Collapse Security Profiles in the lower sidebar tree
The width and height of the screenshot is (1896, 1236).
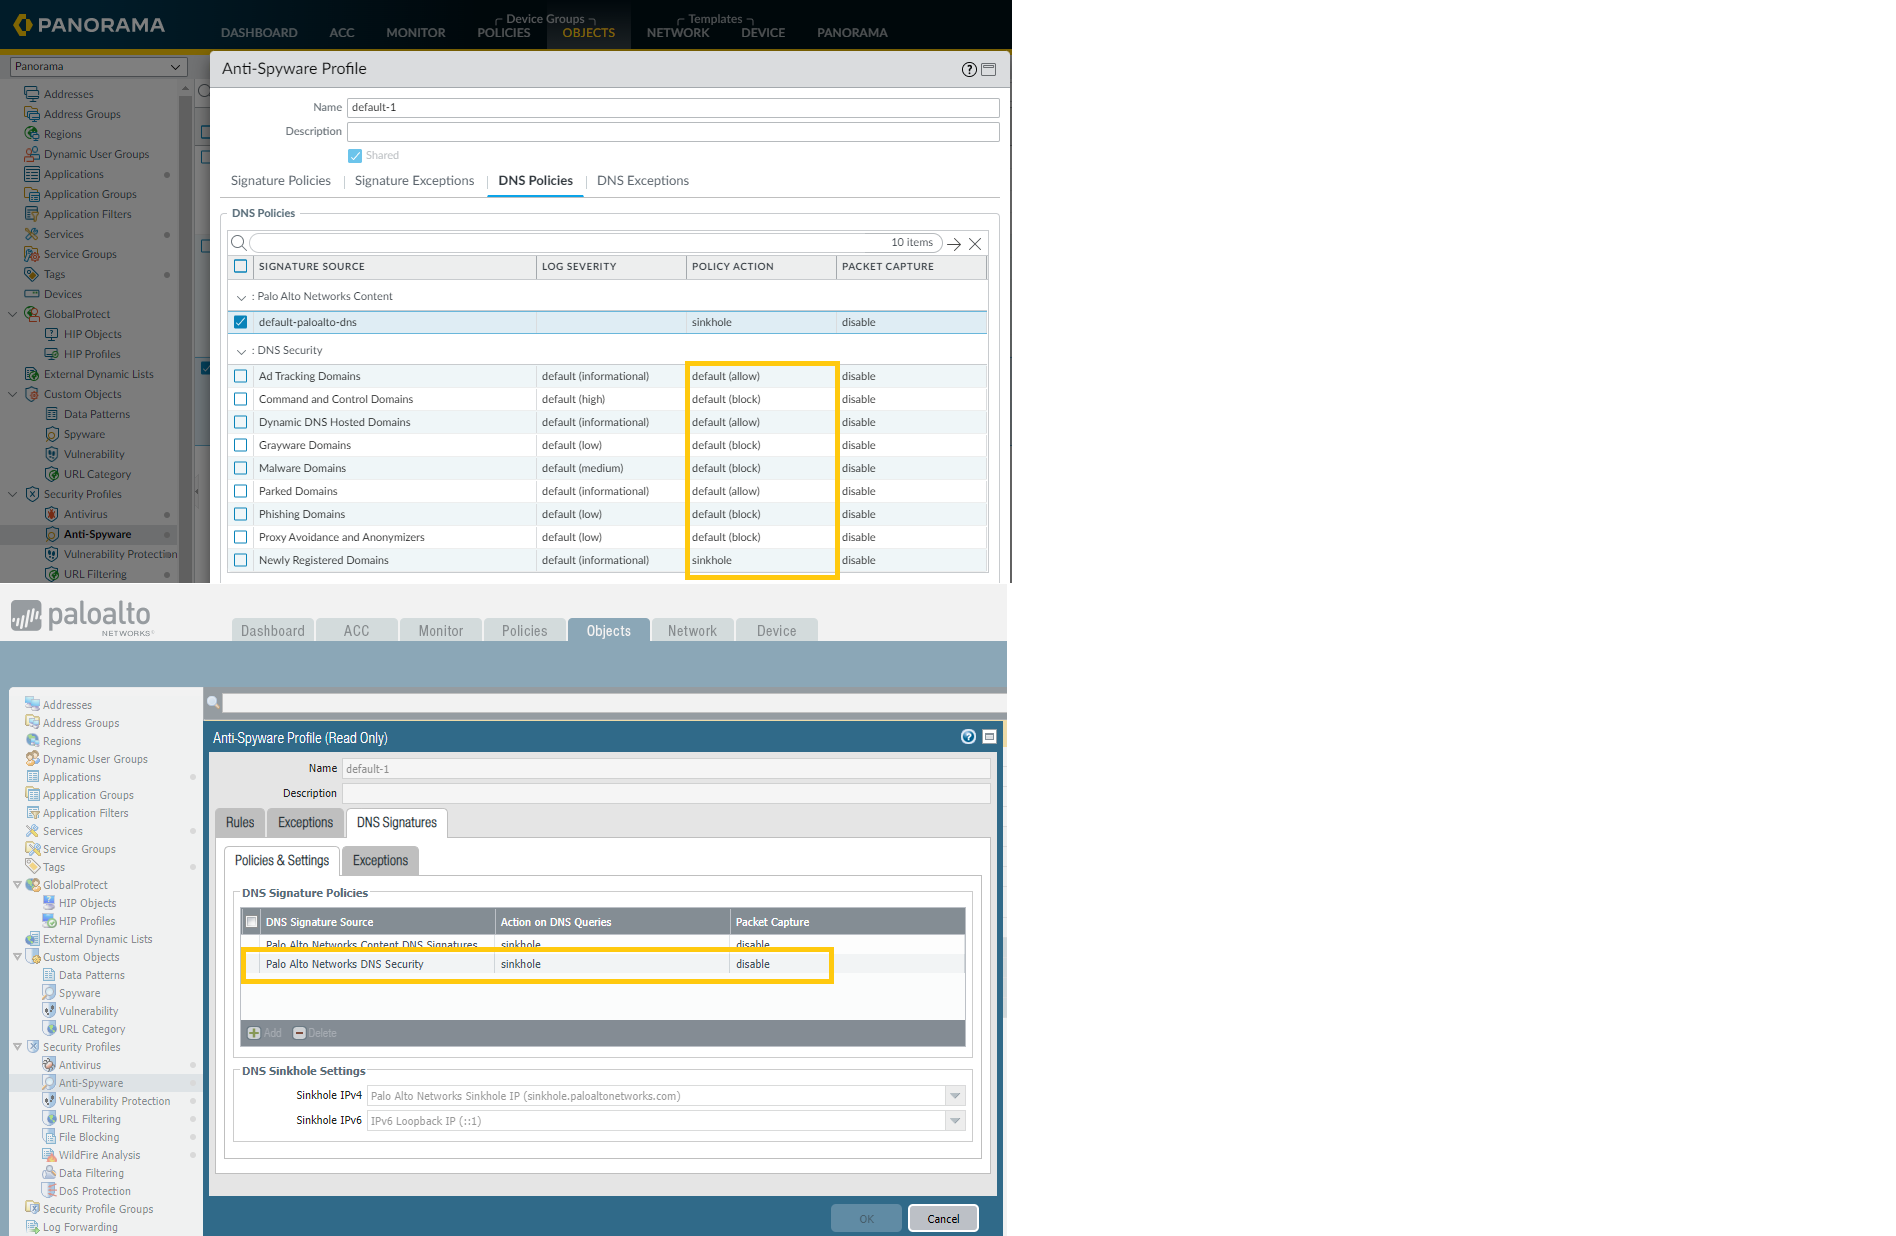point(17,1047)
